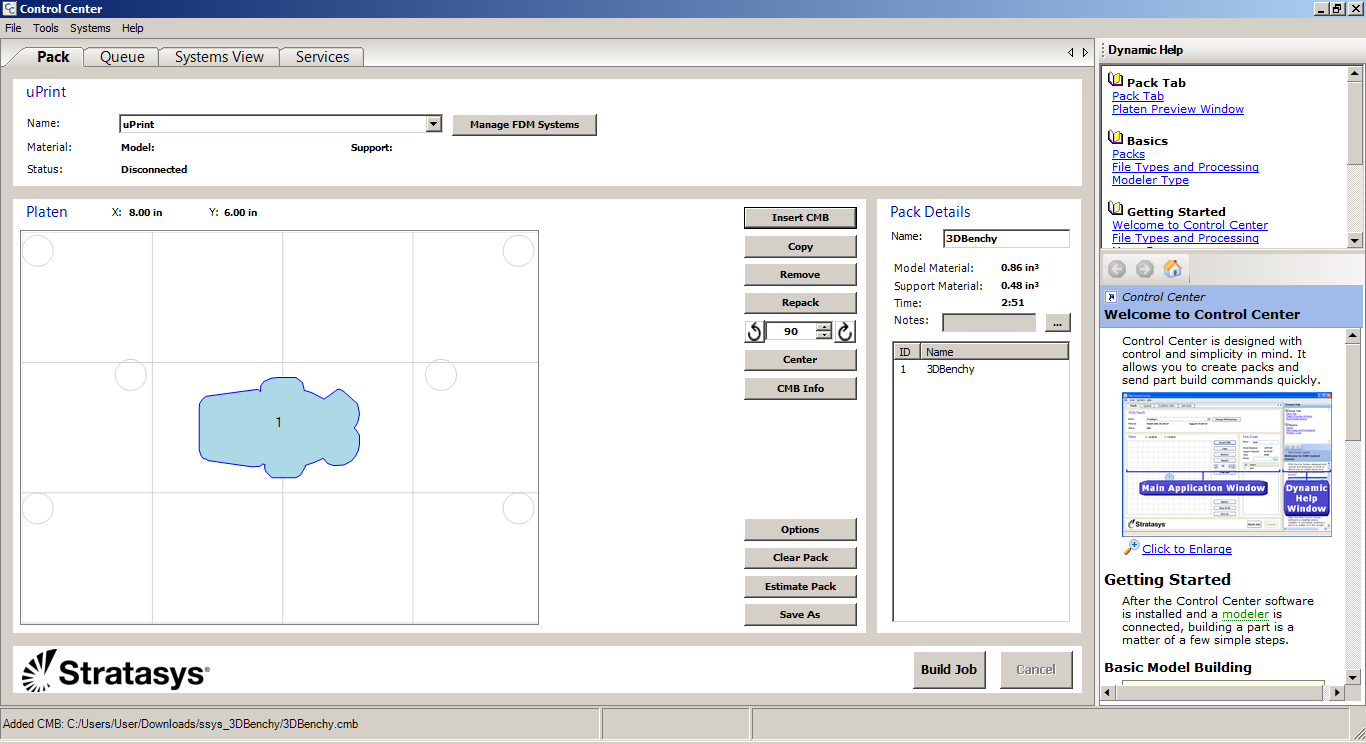Enlarge the Control Center help thumbnail image
This screenshot has width=1366, height=744.
coord(1227,464)
